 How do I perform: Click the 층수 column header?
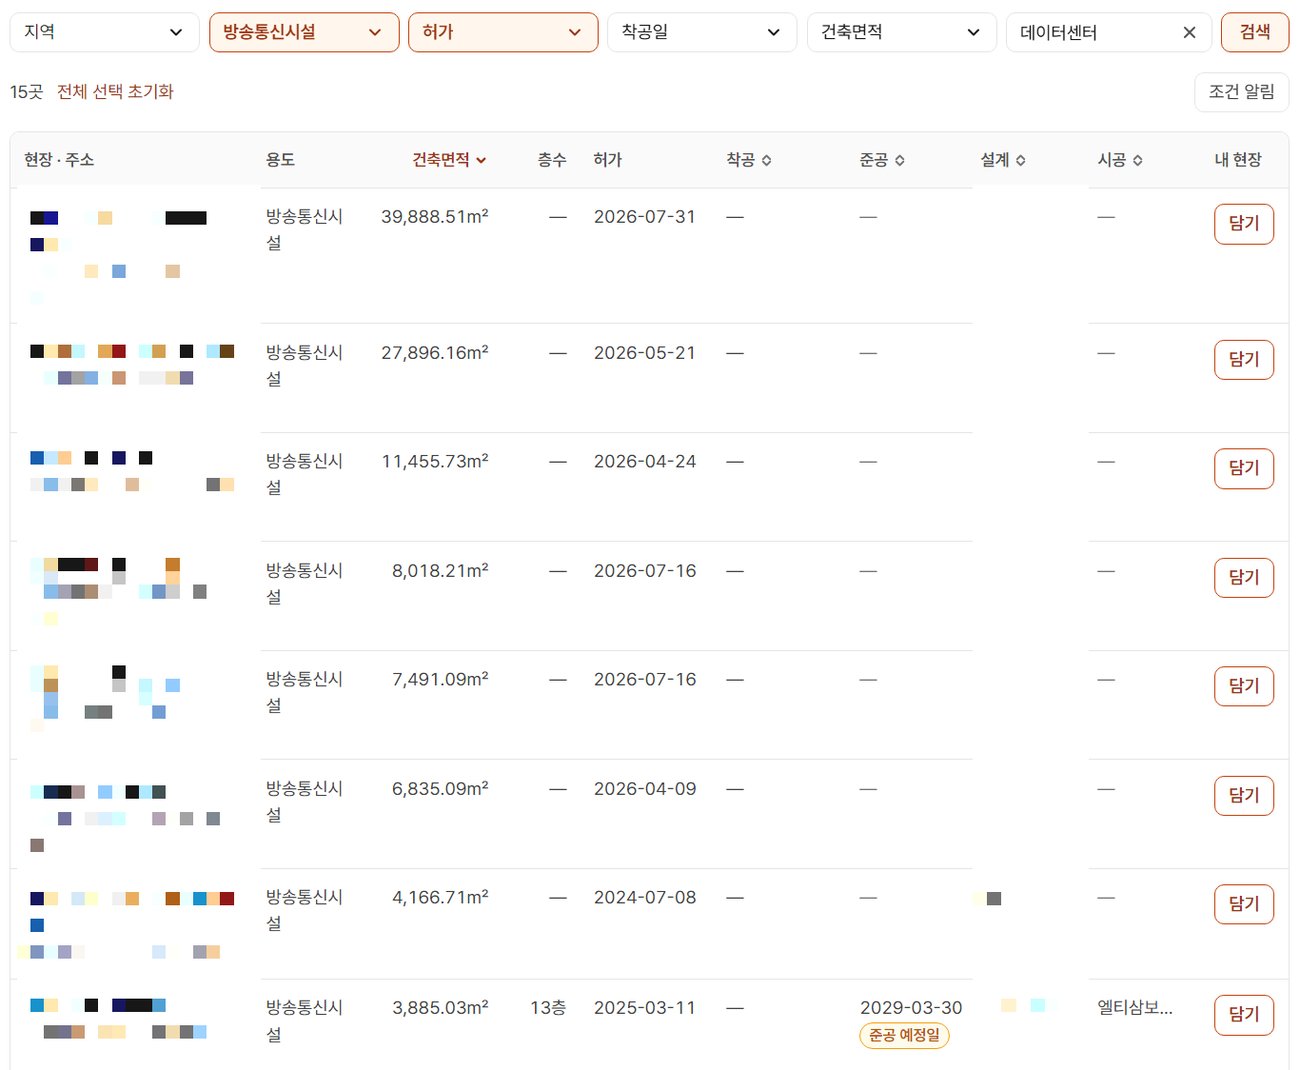tap(552, 160)
